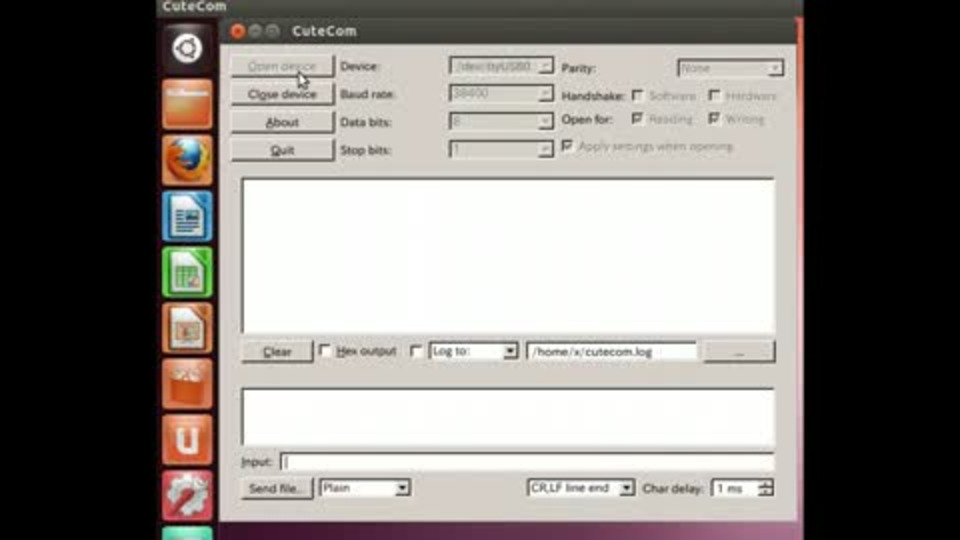The image size is (960, 540).
Task: Click in the command history list area
Action: pos(508,416)
